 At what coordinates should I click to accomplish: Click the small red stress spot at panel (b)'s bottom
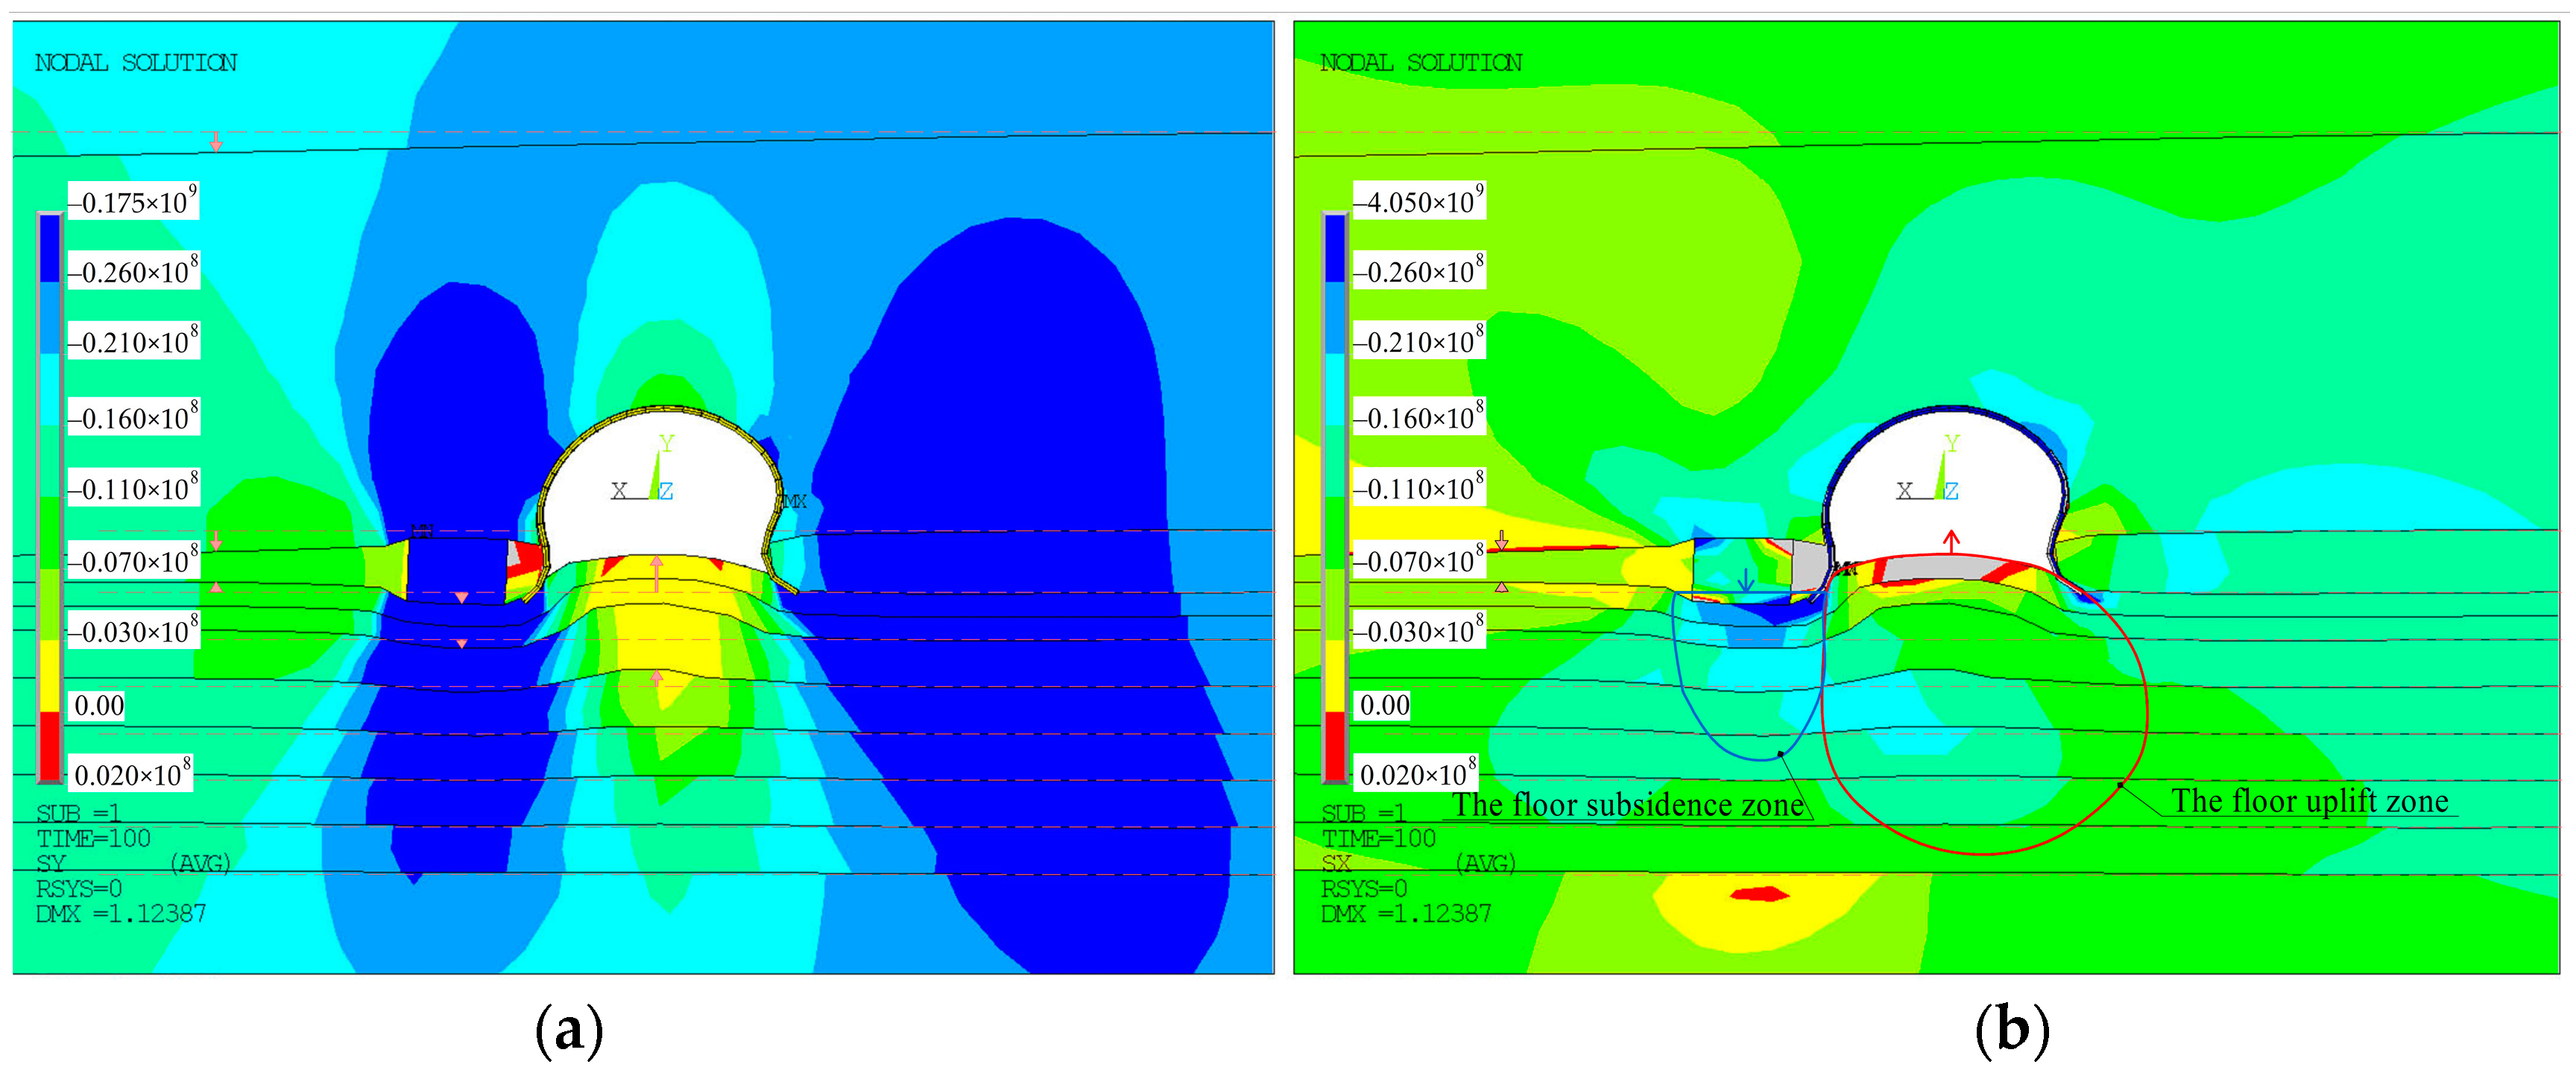(x=1759, y=893)
